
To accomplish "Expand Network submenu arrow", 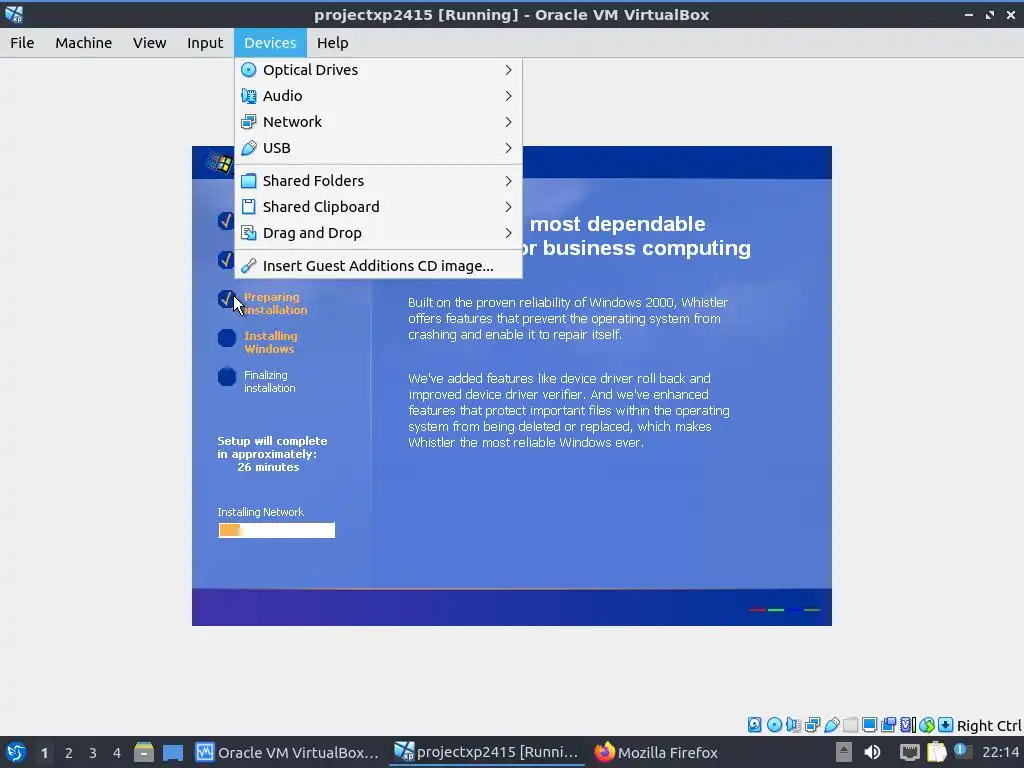I will (x=508, y=122).
